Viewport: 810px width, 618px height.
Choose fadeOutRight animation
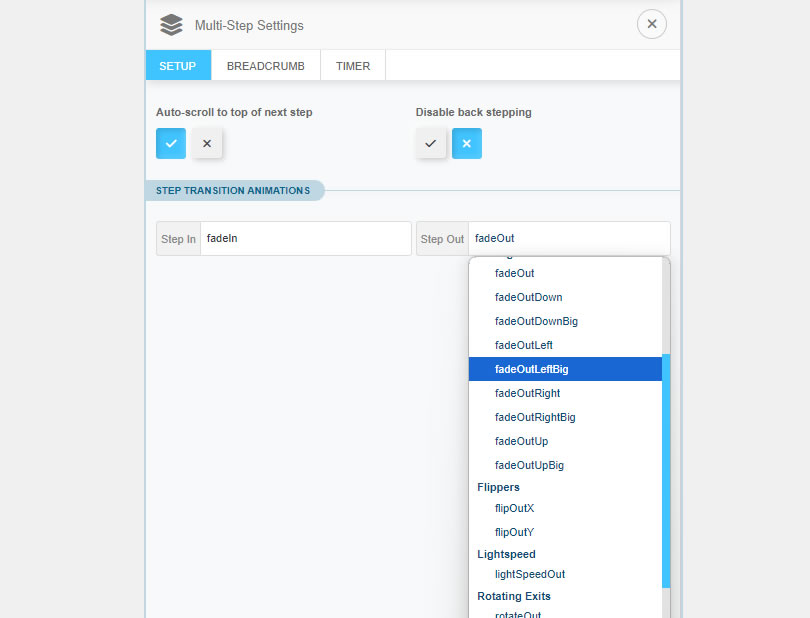click(x=565, y=393)
